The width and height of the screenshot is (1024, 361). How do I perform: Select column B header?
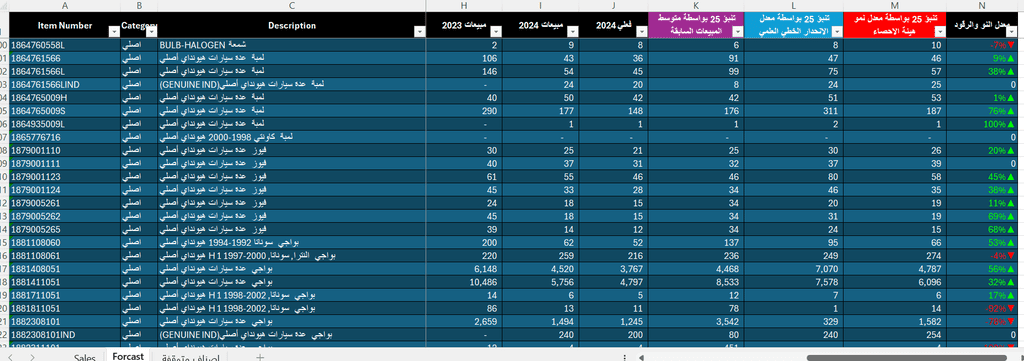click(x=138, y=6)
